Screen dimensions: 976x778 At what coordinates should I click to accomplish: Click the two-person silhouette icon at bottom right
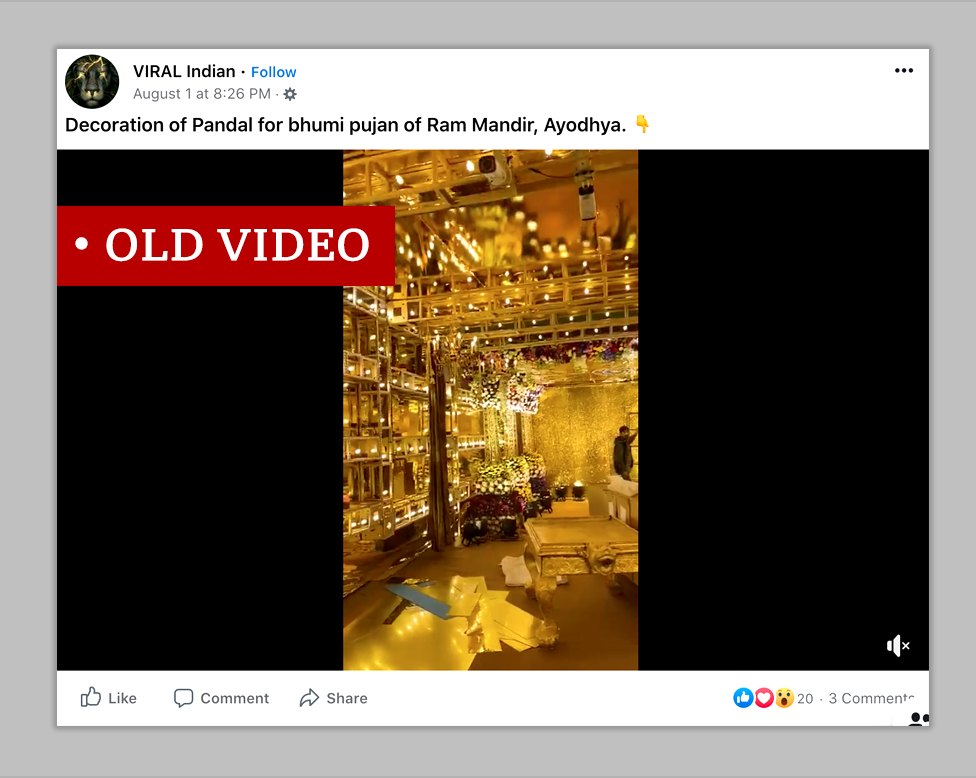point(920,719)
